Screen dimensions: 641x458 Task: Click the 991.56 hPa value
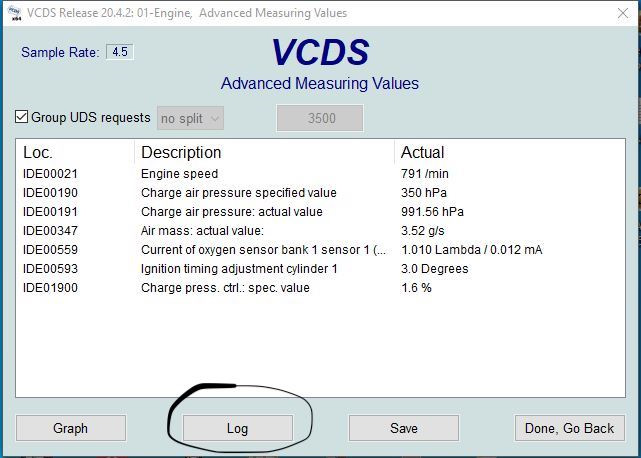pos(433,212)
